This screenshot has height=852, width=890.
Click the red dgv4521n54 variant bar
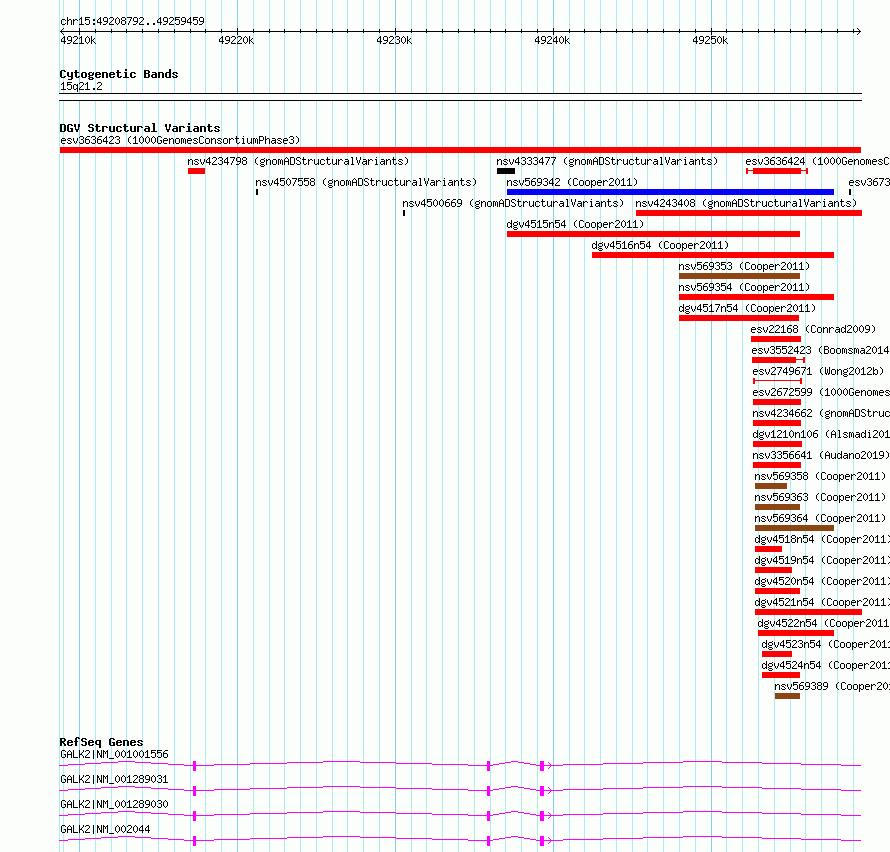coord(808,612)
